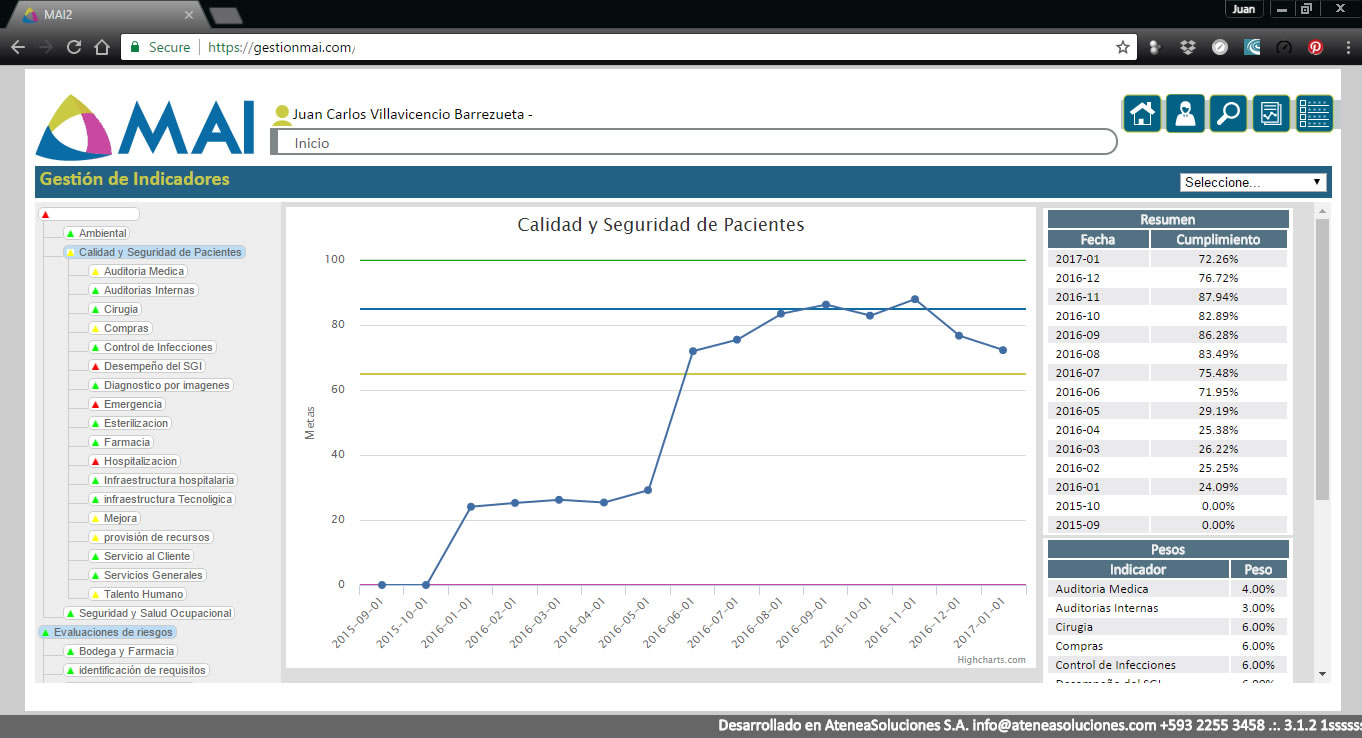Open the Seleccione... dropdown
Screen dimensions: 1362x738
click(x=1254, y=182)
